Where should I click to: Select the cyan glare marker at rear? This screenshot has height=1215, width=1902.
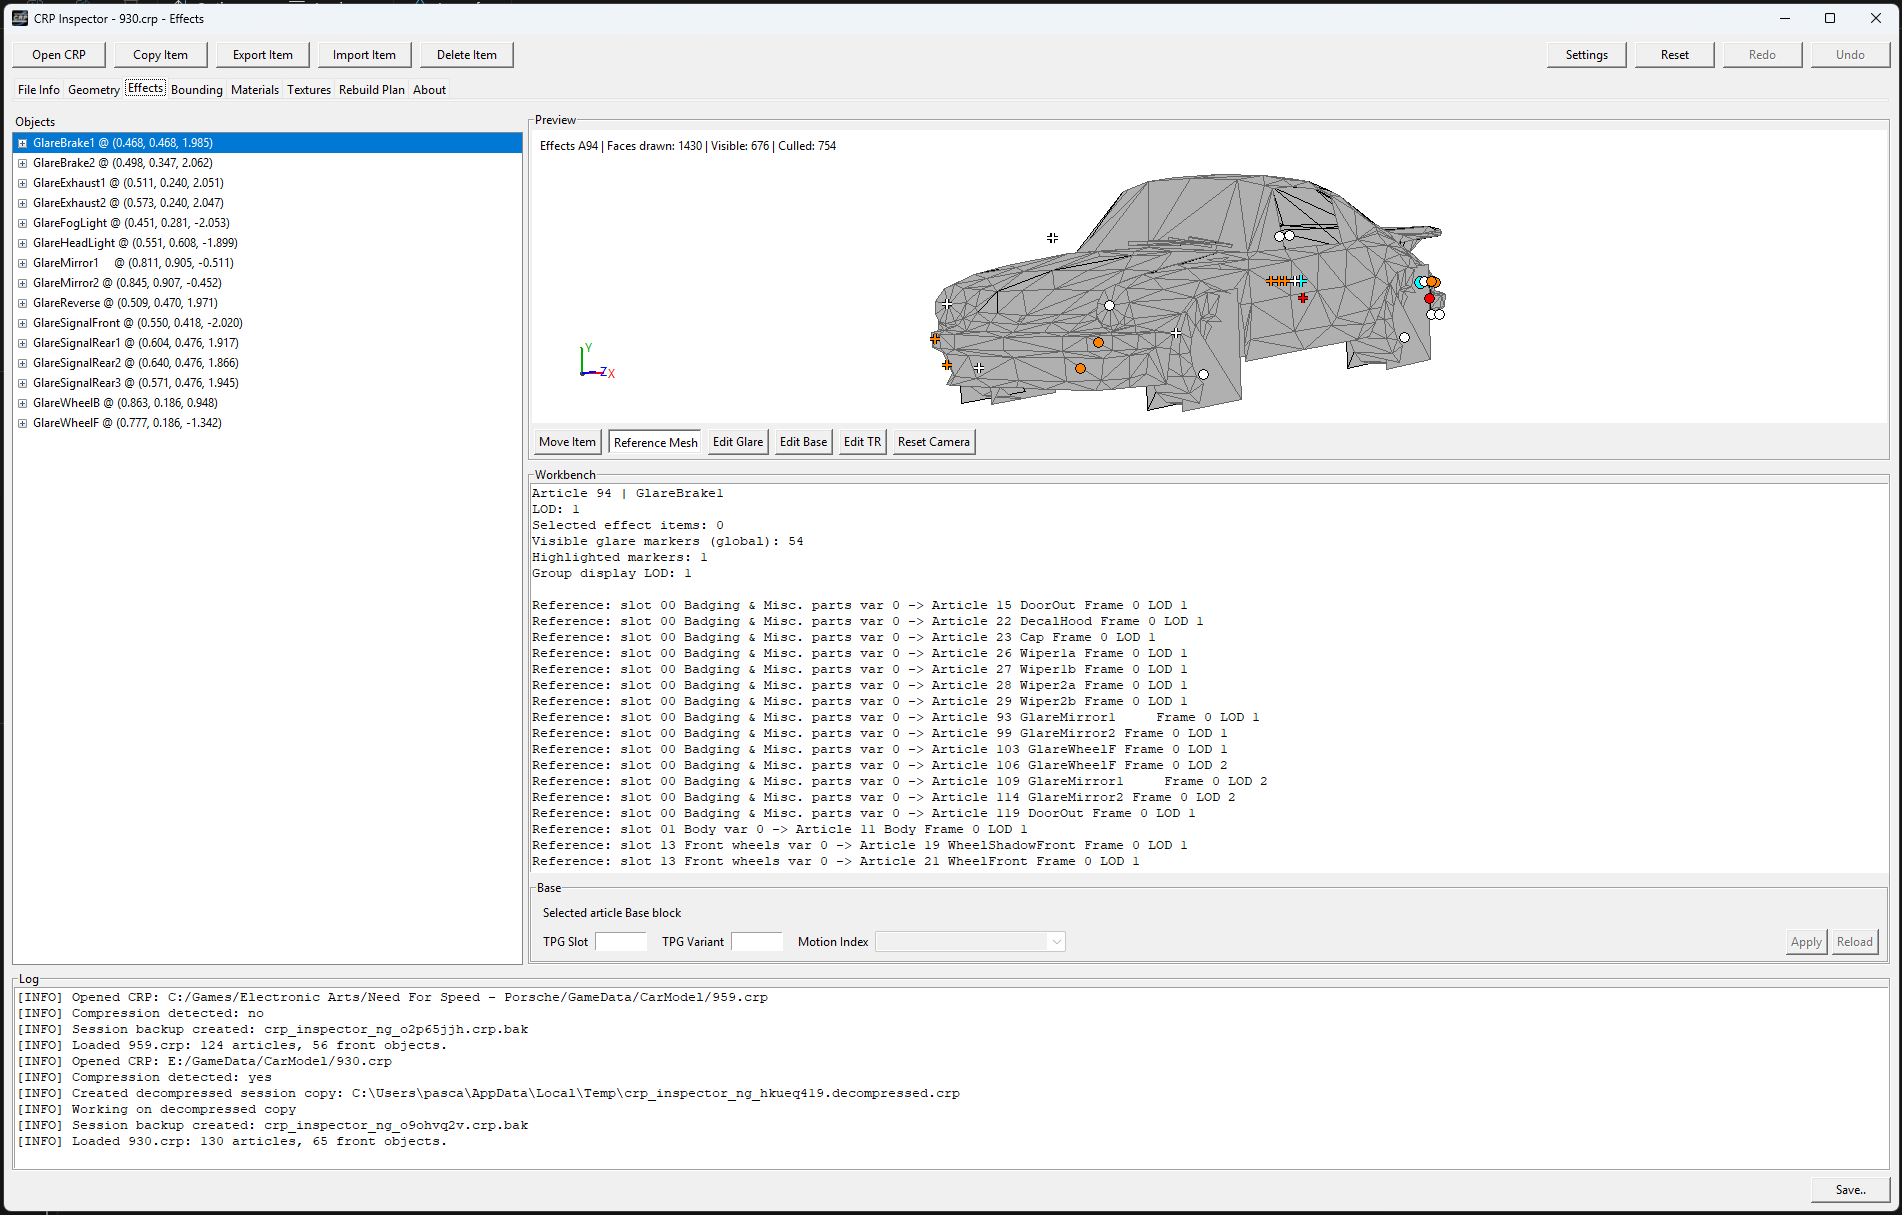[1419, 283]
